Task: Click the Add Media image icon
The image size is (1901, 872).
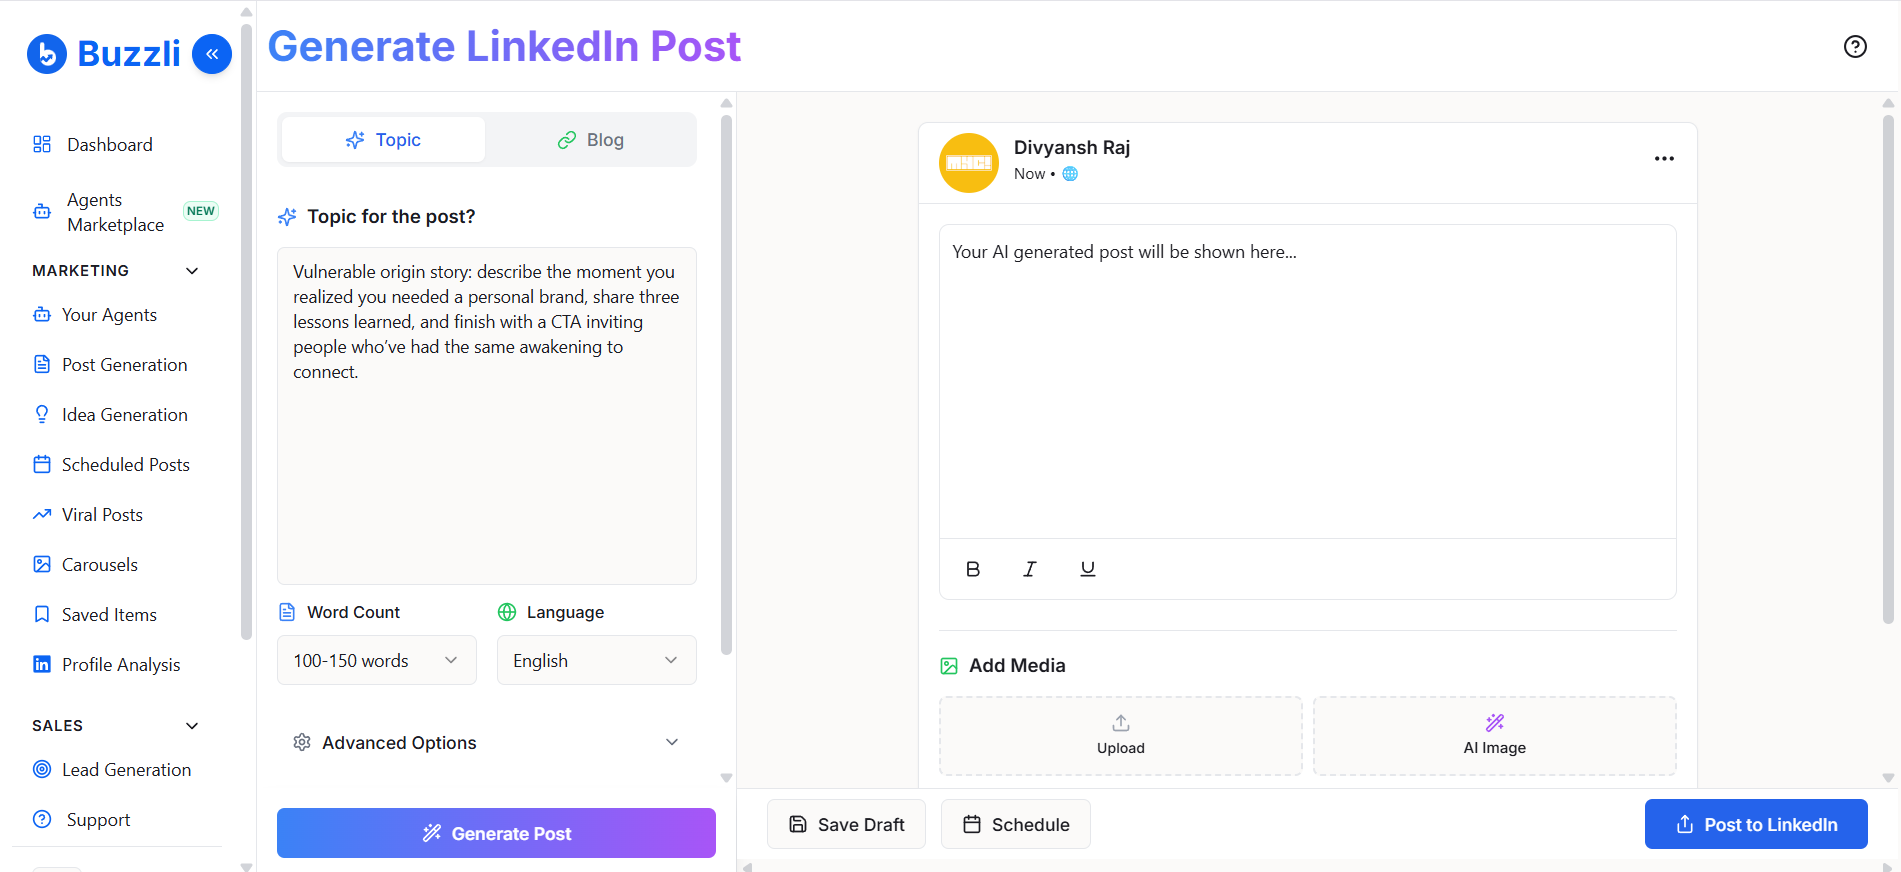Action: coord(949,666)
